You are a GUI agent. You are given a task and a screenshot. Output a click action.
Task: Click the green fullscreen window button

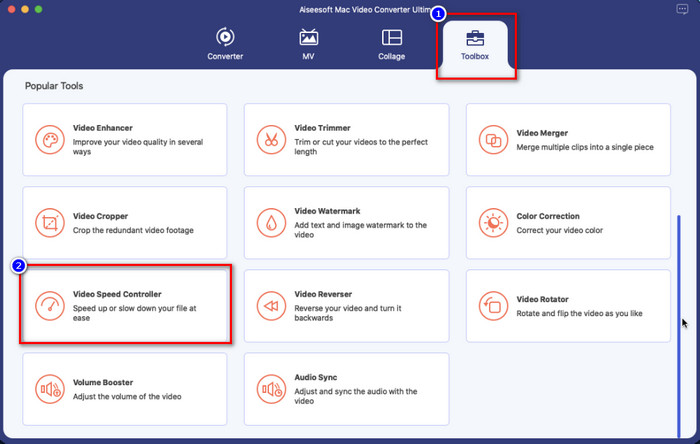pos(39,9)
